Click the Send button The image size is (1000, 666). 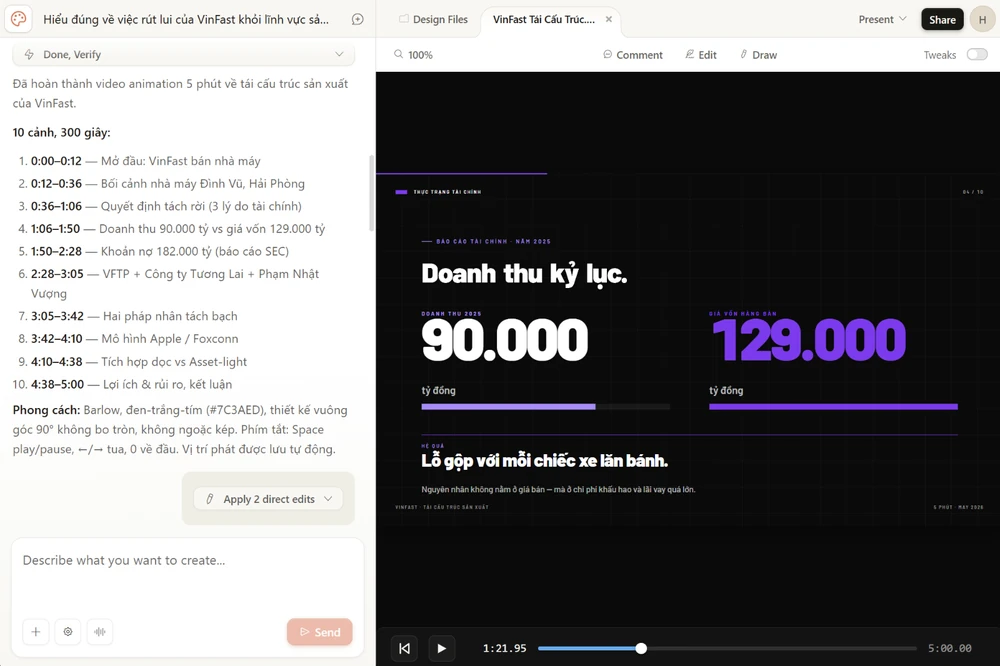point(320,632)
